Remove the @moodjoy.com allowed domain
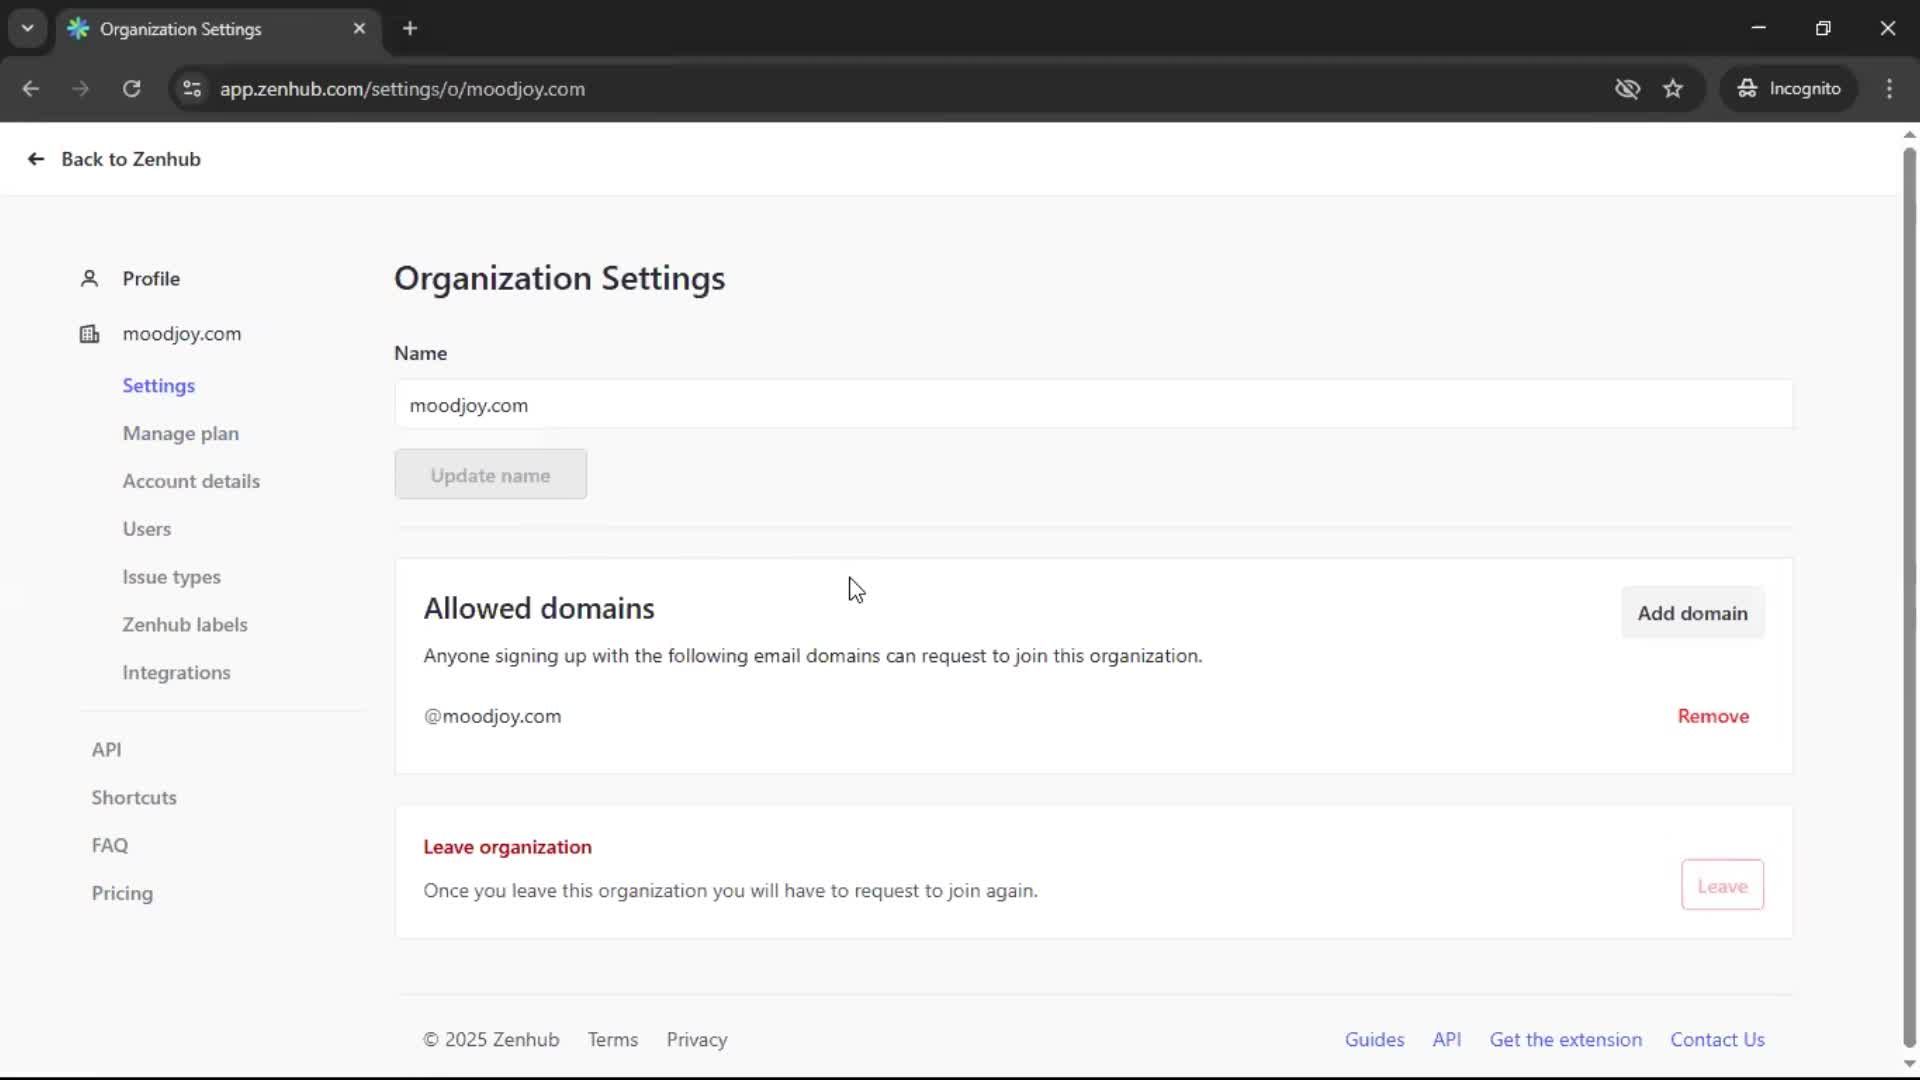This screenshot has height=1080, width=1920. pyautogui.click(x=1713, y=716)
